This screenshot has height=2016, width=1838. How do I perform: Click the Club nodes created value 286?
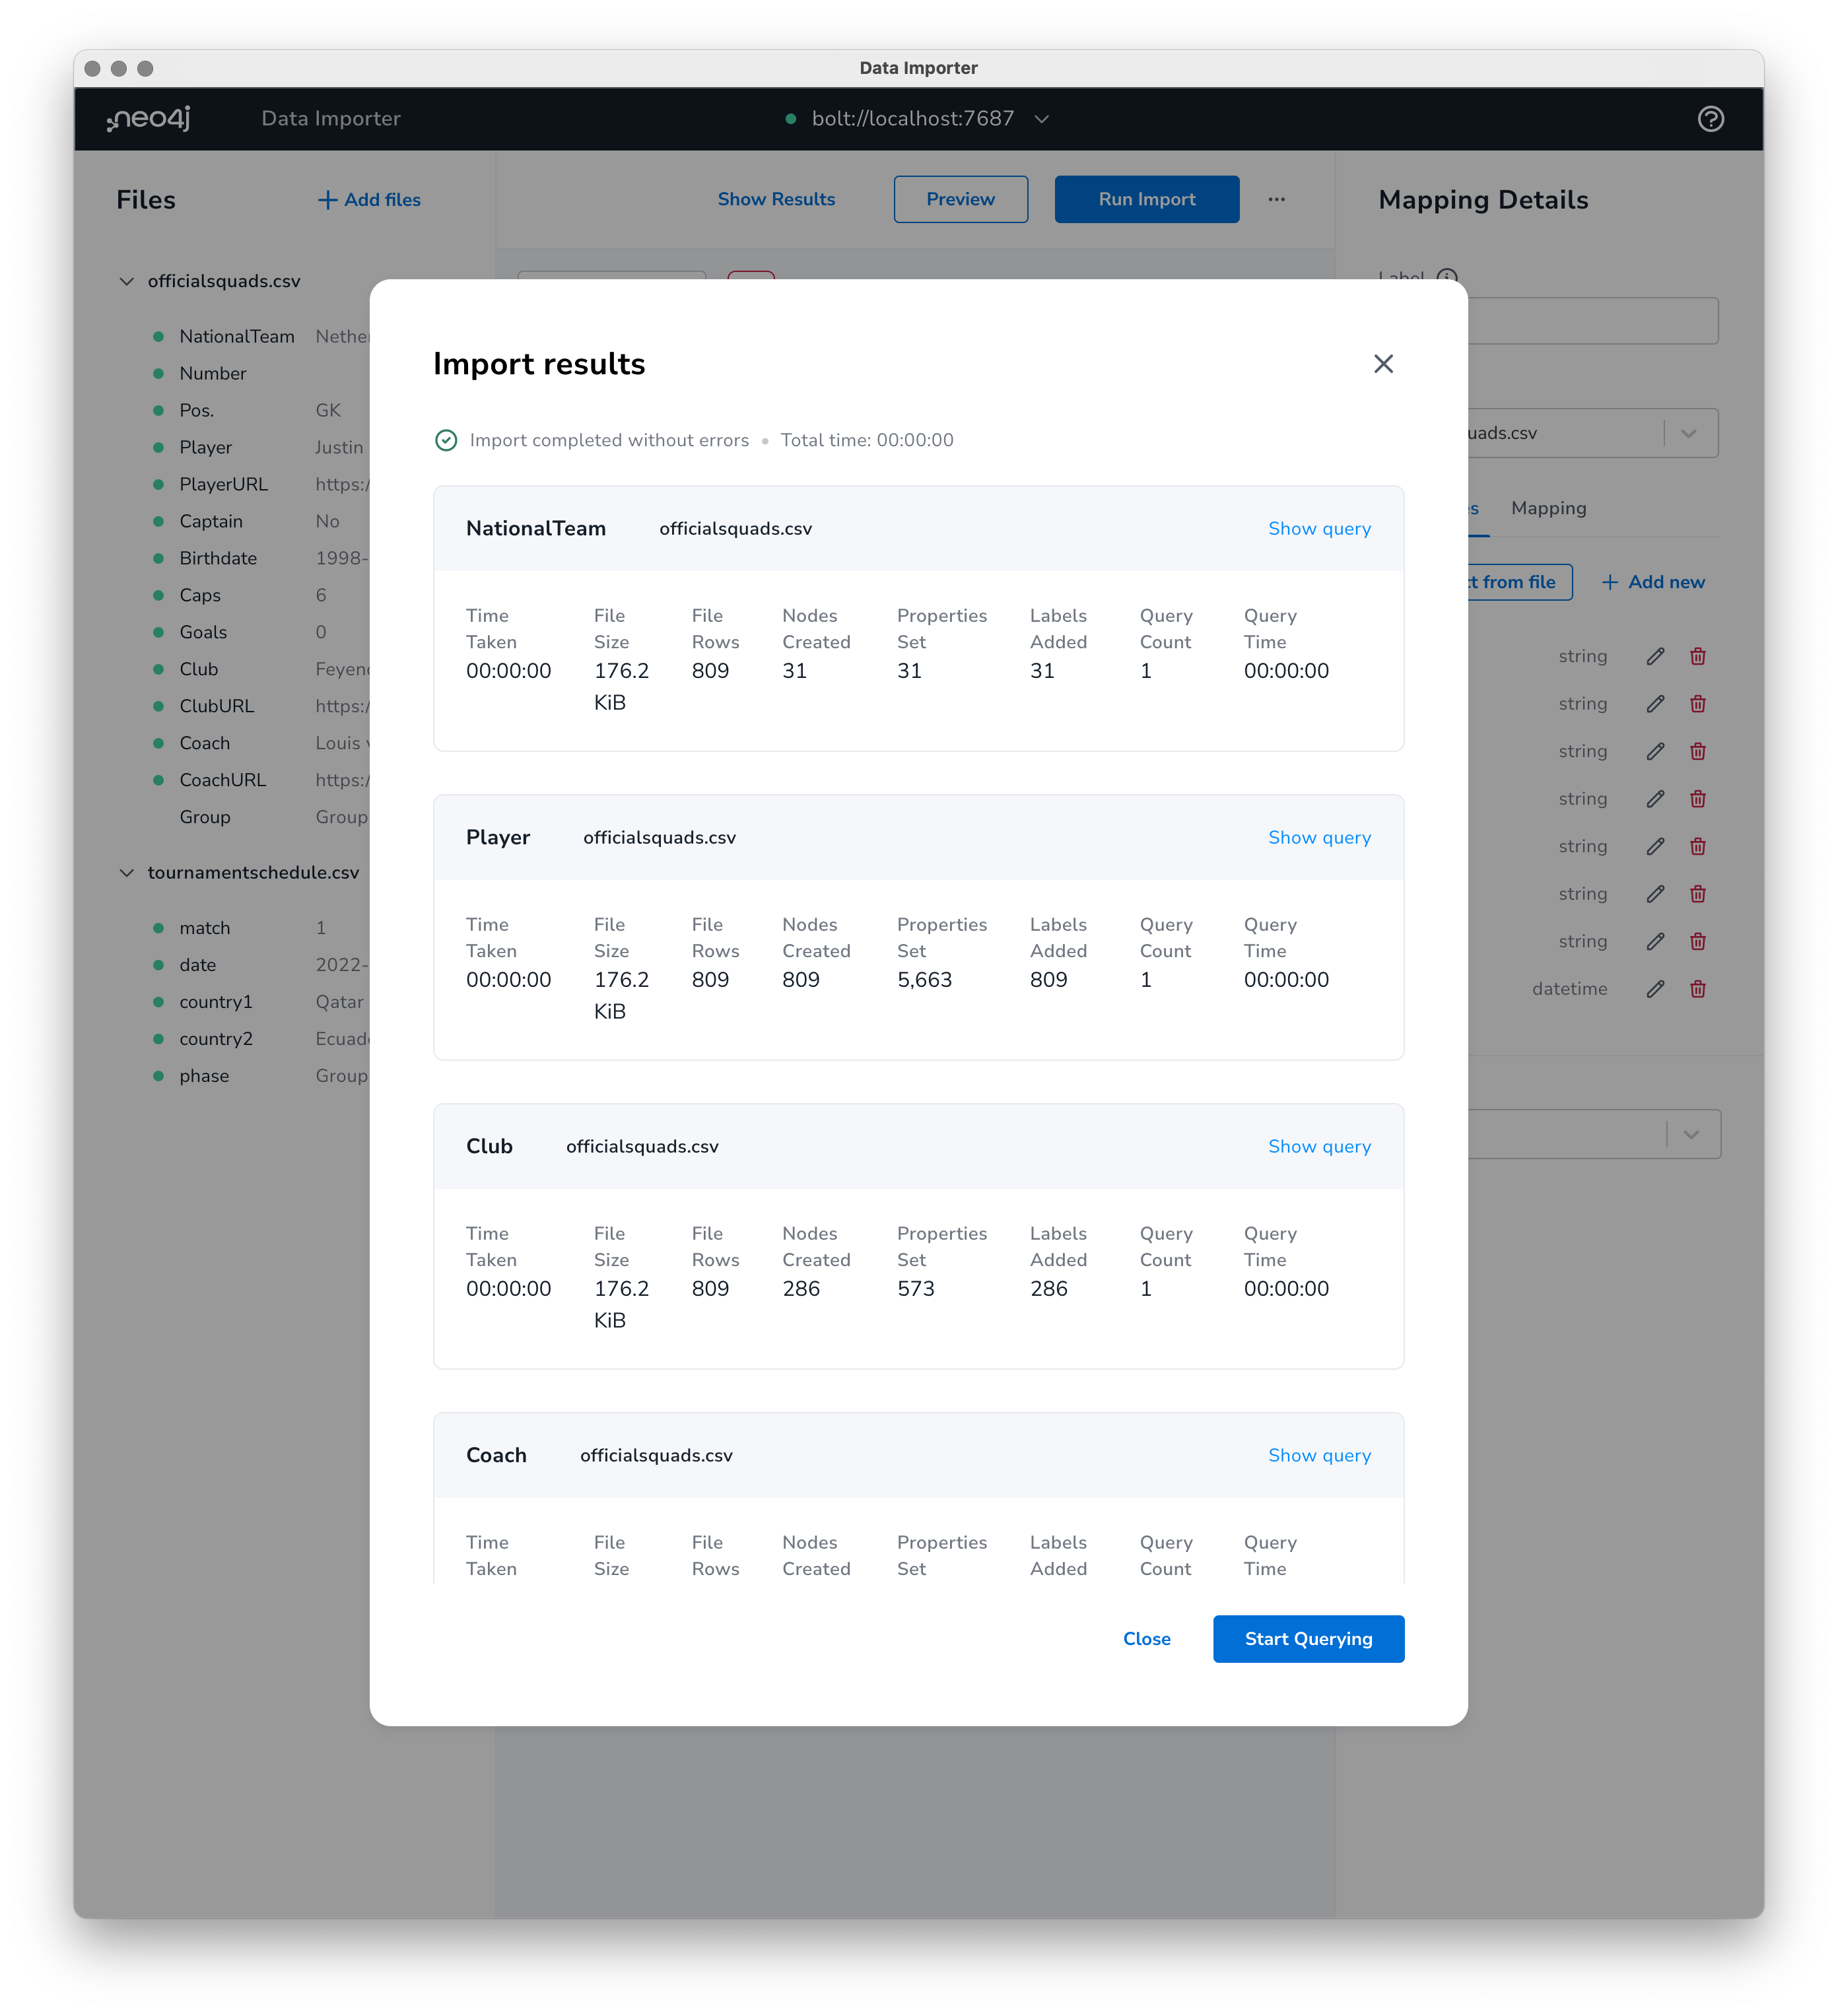pos(800,1289)
